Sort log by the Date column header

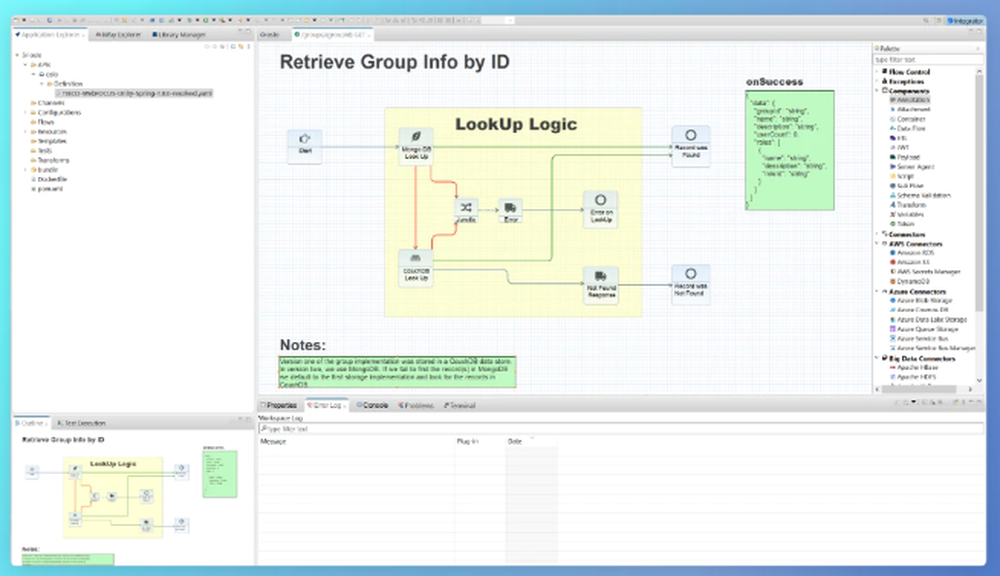[531, 441]
